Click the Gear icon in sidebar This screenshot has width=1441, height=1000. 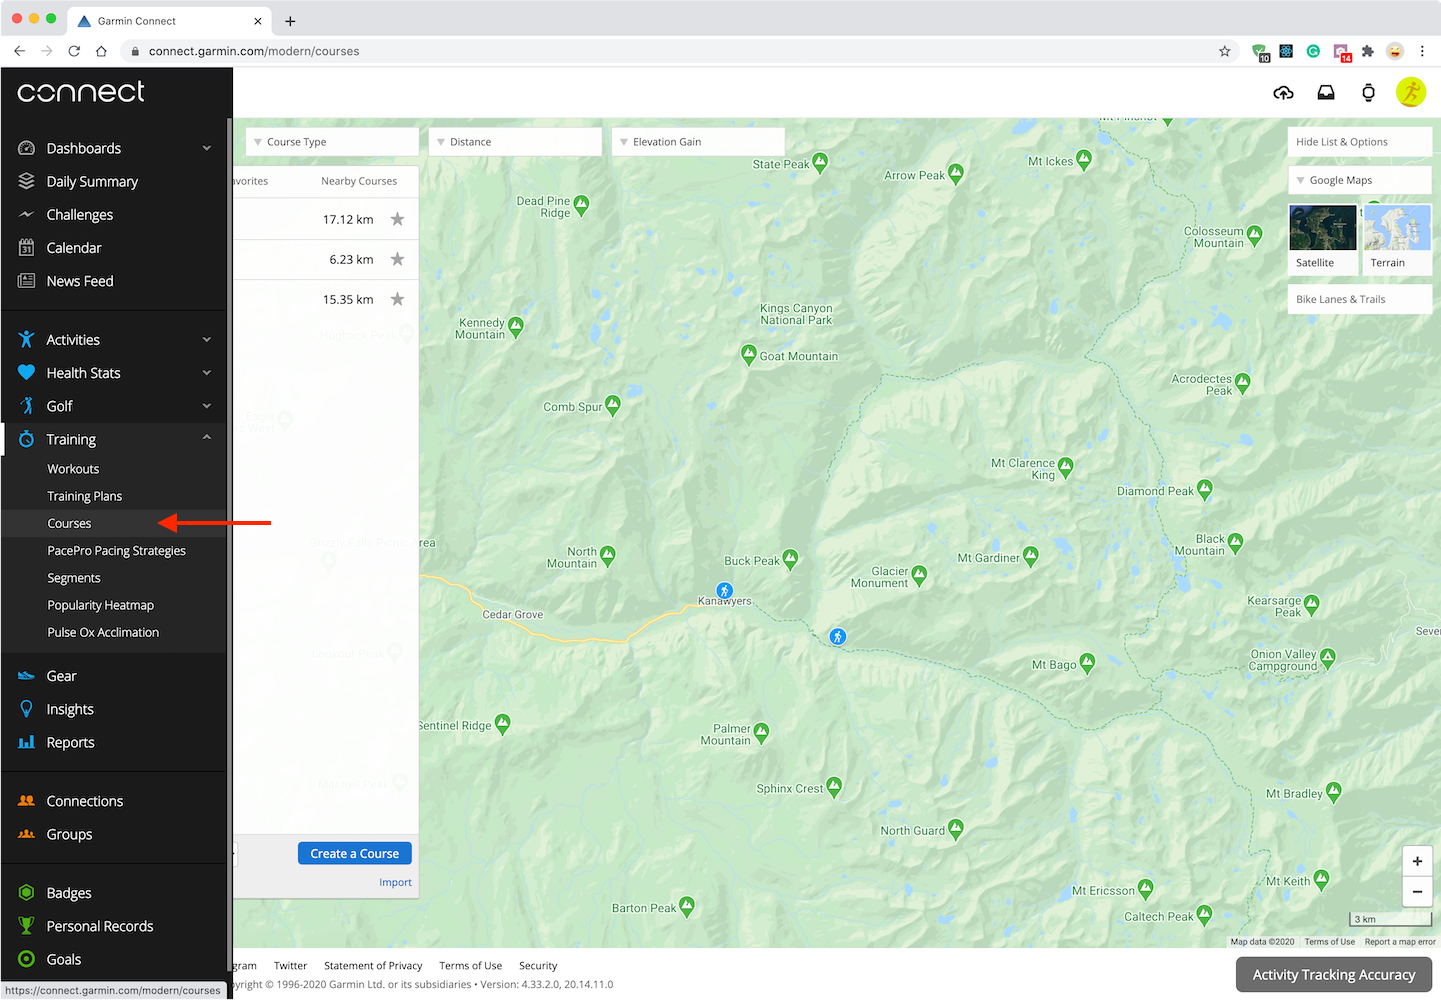click(25, 675)
